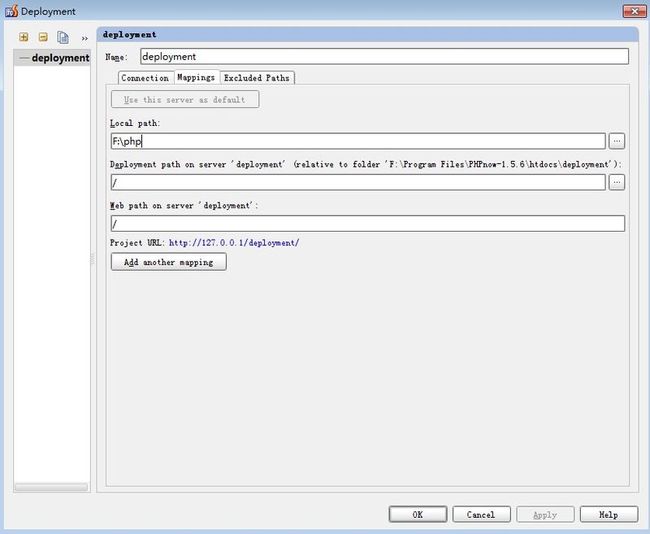Switch to the Excluded Paths tab
This screenshot has width=650, height=534.
(257, 78)
